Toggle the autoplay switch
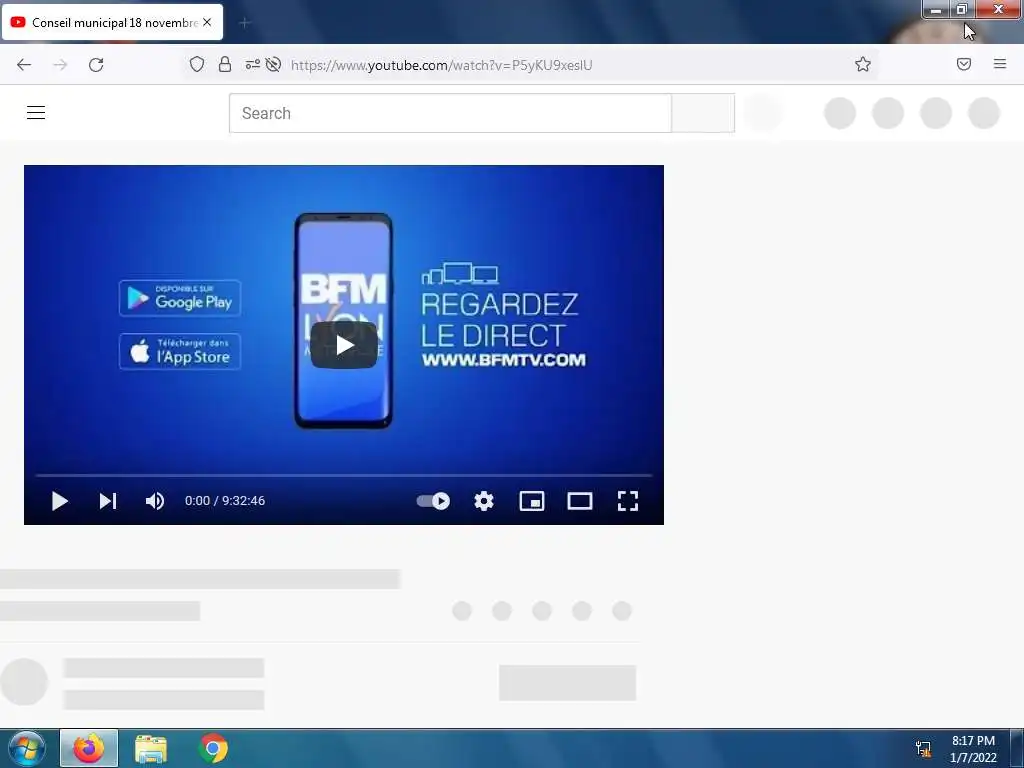 433,501
